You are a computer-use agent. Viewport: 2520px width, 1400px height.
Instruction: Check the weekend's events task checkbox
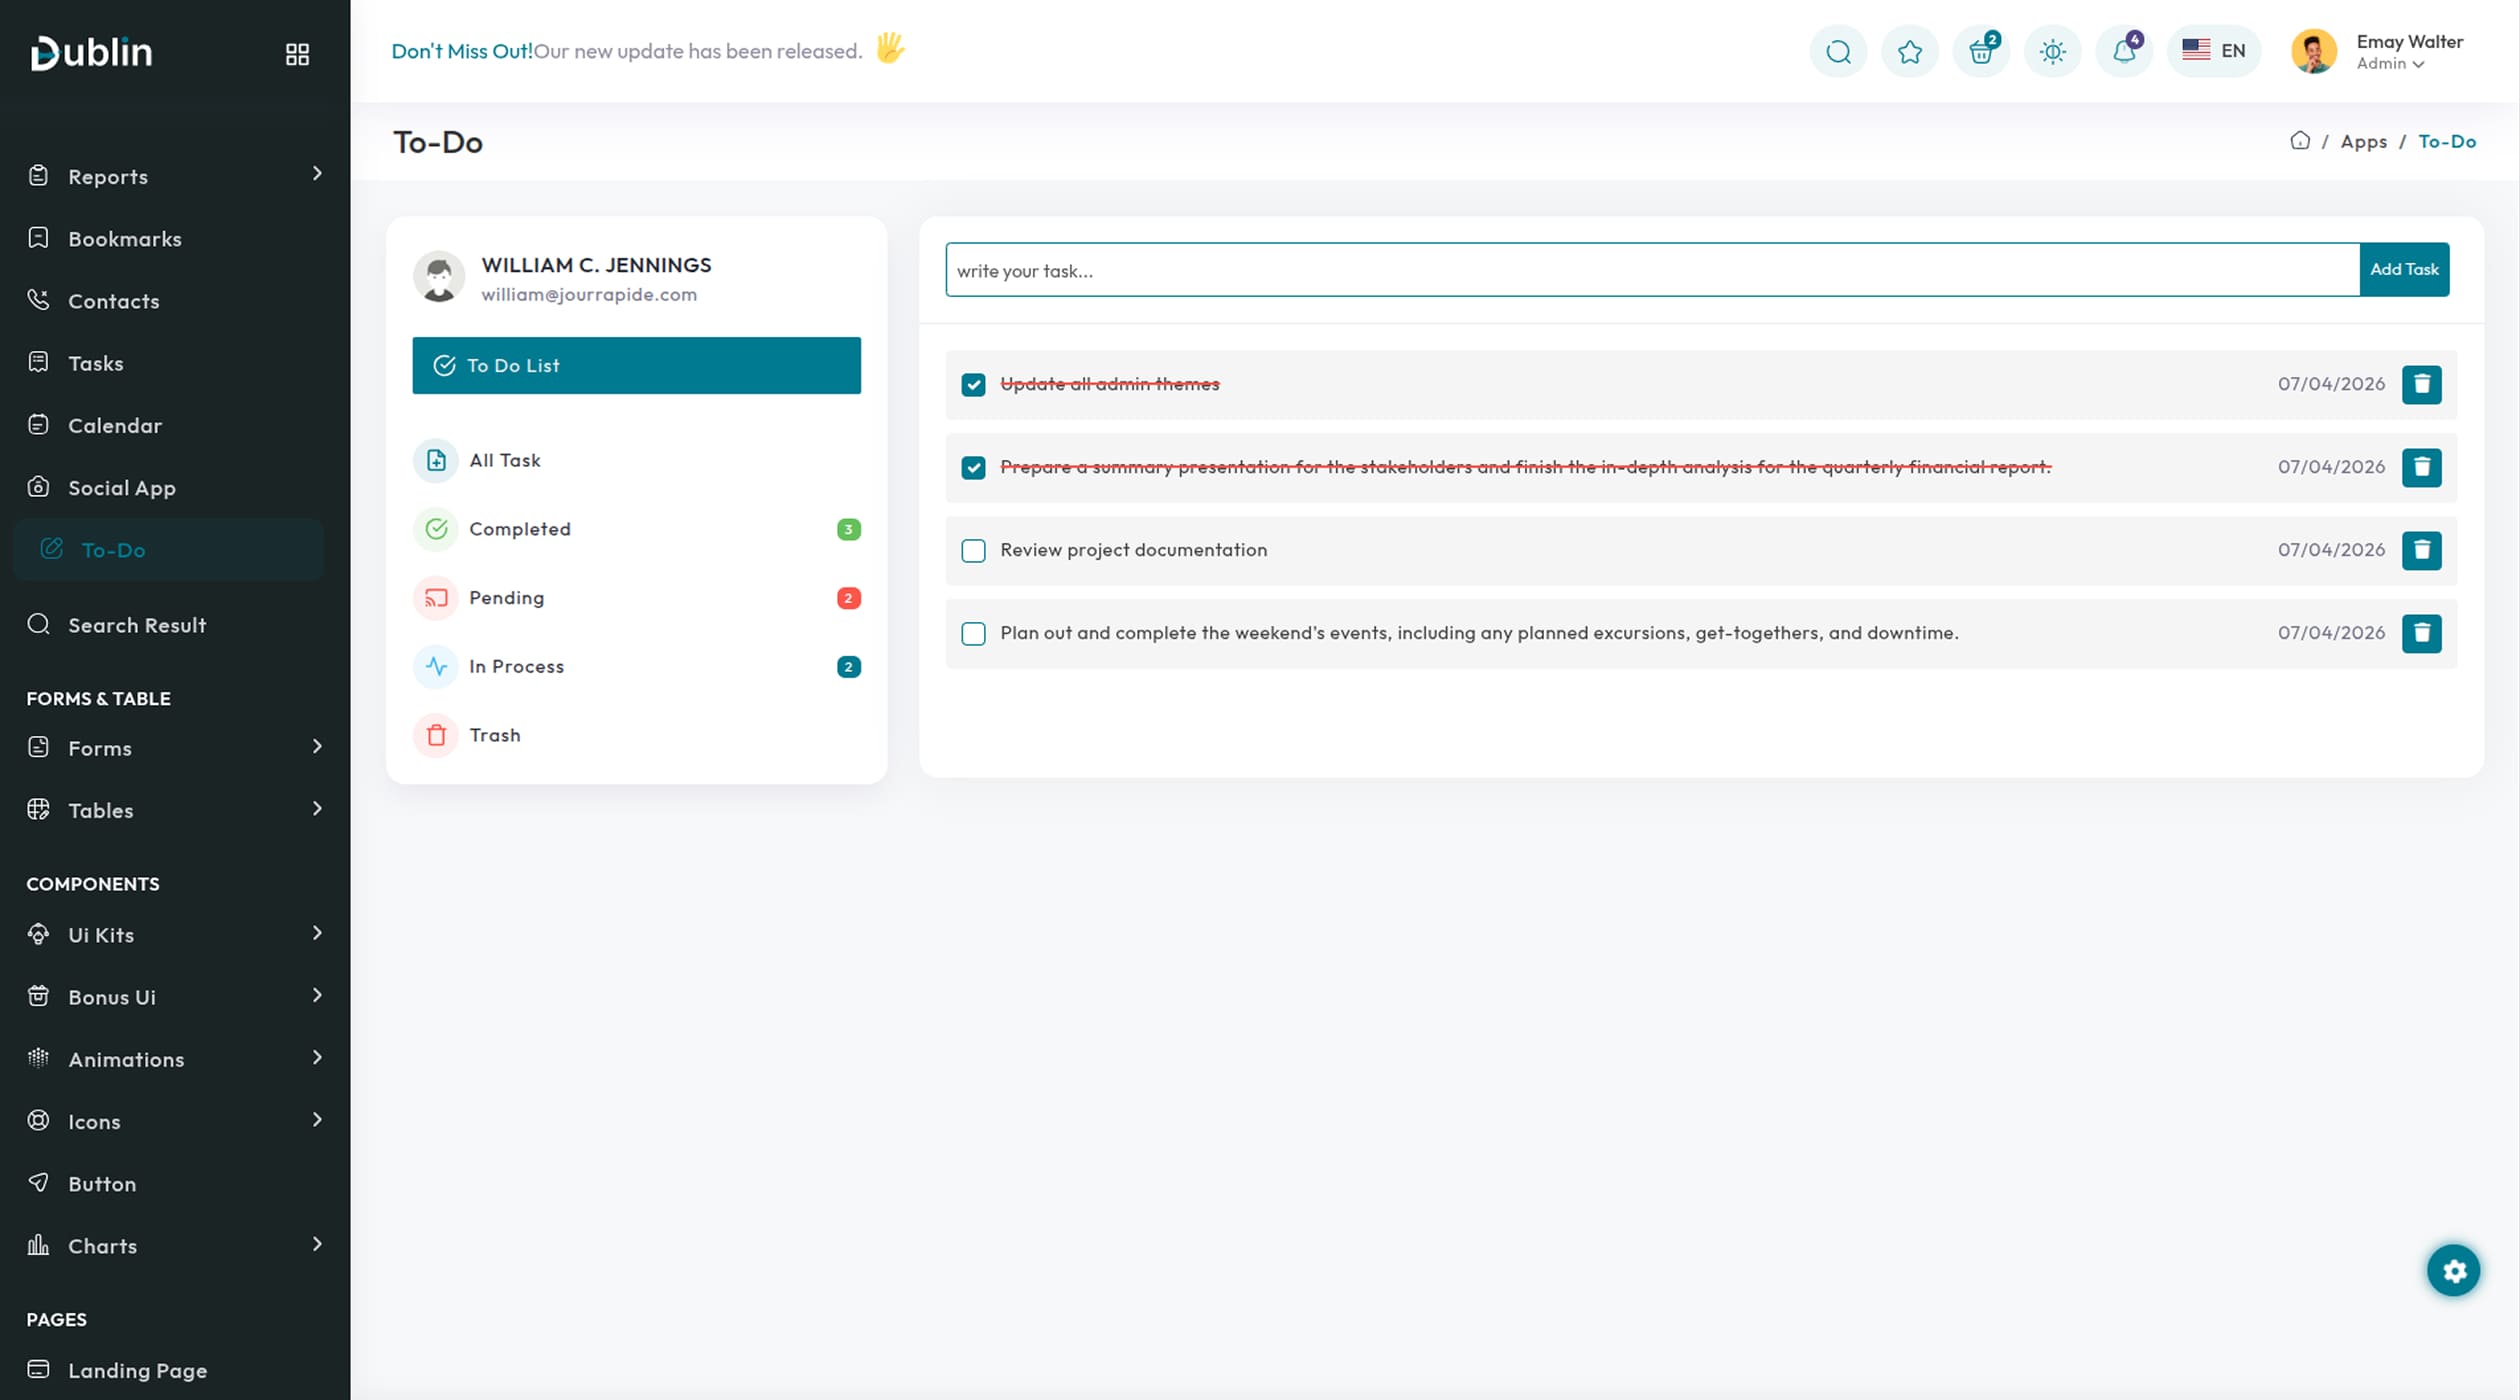[x=973, y=634]
